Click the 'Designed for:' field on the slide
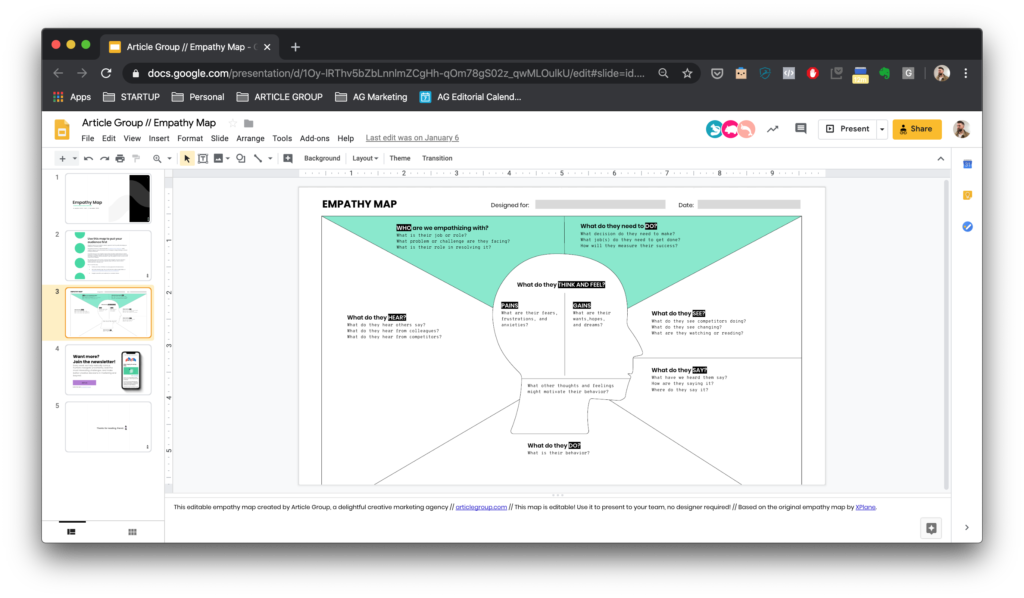This screenshot has height=598, width=1024. click(600, 204)
